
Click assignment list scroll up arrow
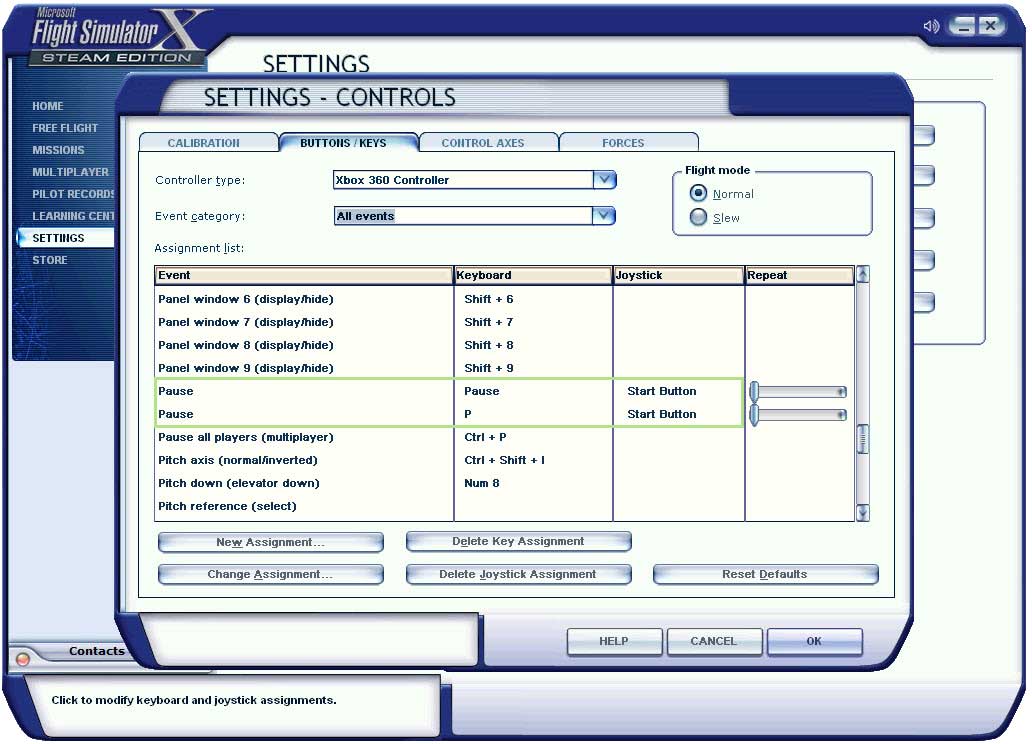[x=862, y=274]
